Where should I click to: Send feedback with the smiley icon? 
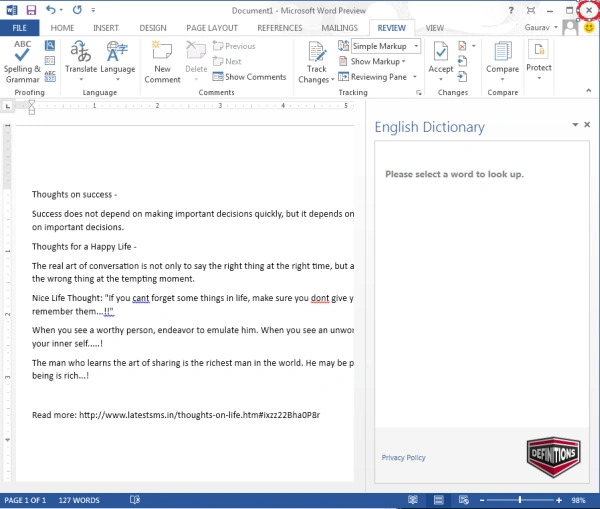pyautogui.click(x=589, y=28)
